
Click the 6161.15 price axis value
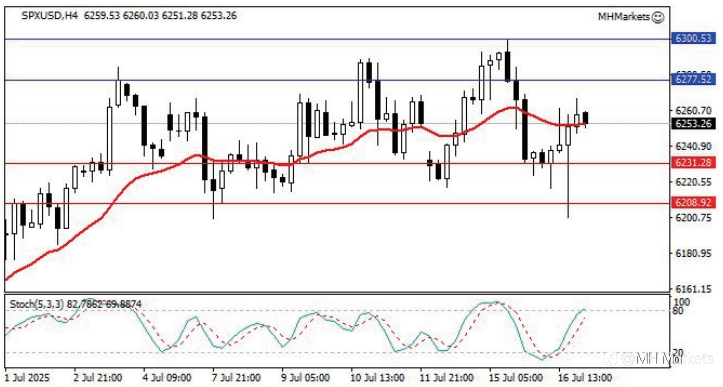693,289
